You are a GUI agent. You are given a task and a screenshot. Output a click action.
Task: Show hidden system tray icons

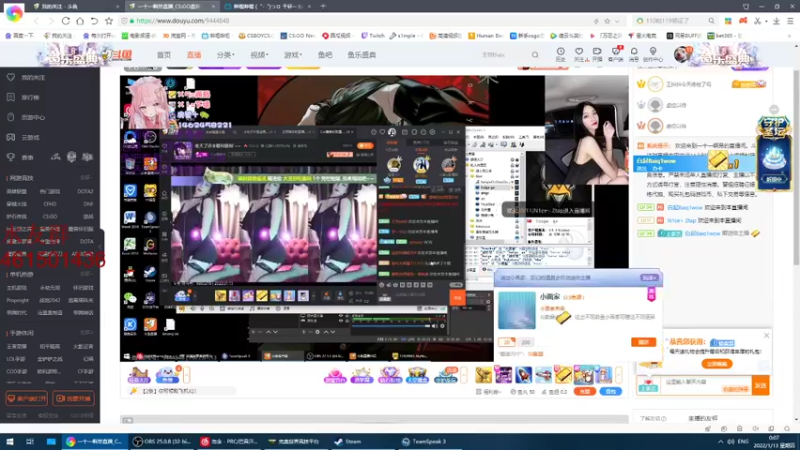(720, 441)
